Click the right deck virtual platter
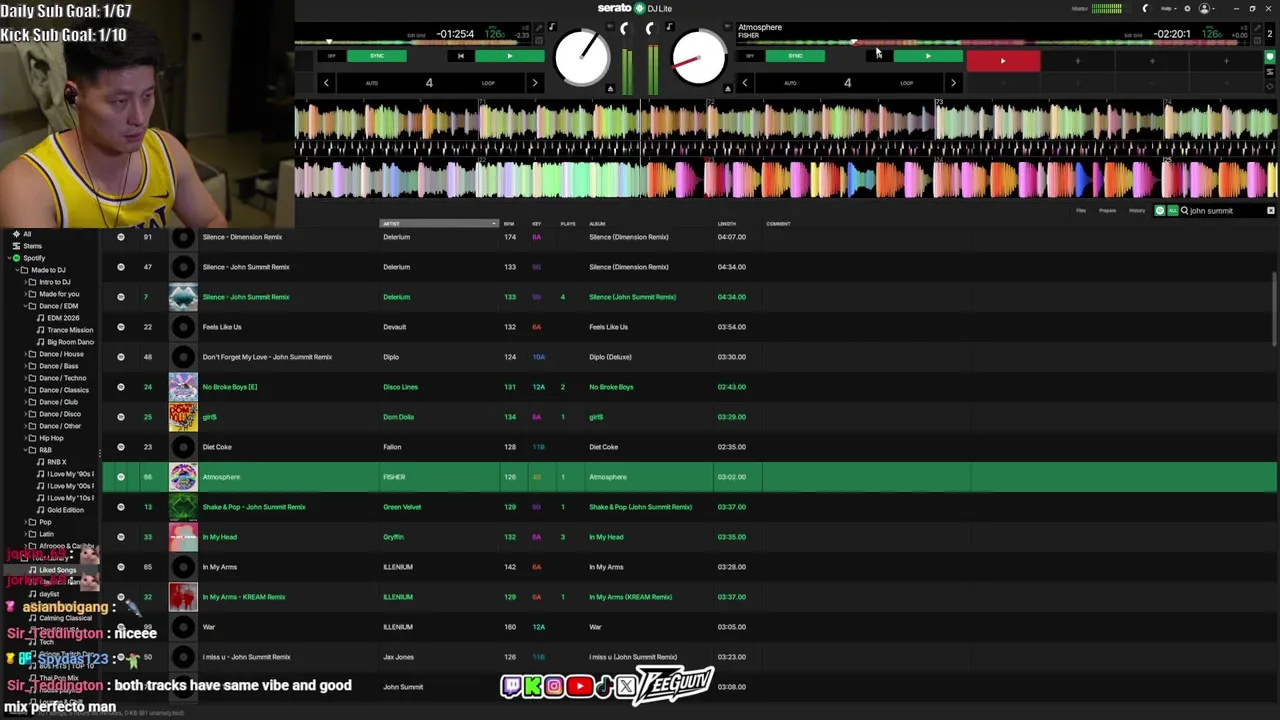Screen dimensions: 1280x720 (698, 57)
